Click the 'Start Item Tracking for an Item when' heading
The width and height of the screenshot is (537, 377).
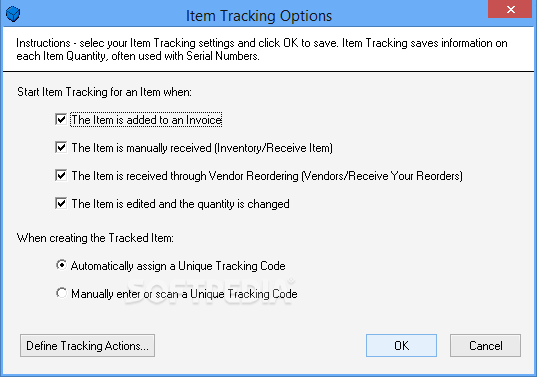[104, 92]
